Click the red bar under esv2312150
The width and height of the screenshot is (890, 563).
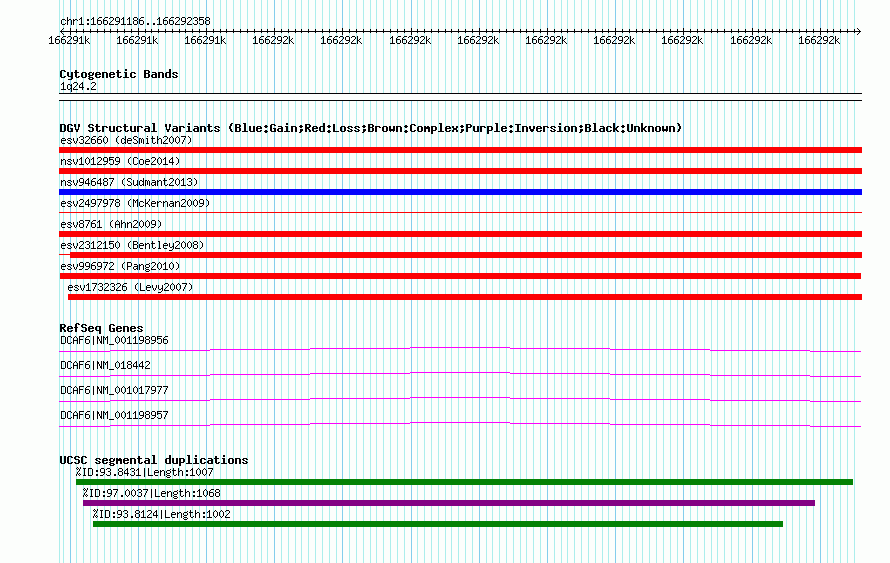click(x=465, y=255)
